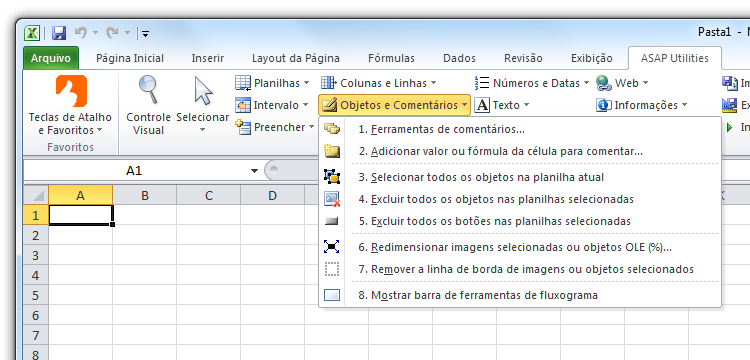Select column D header

coord(273,195)
